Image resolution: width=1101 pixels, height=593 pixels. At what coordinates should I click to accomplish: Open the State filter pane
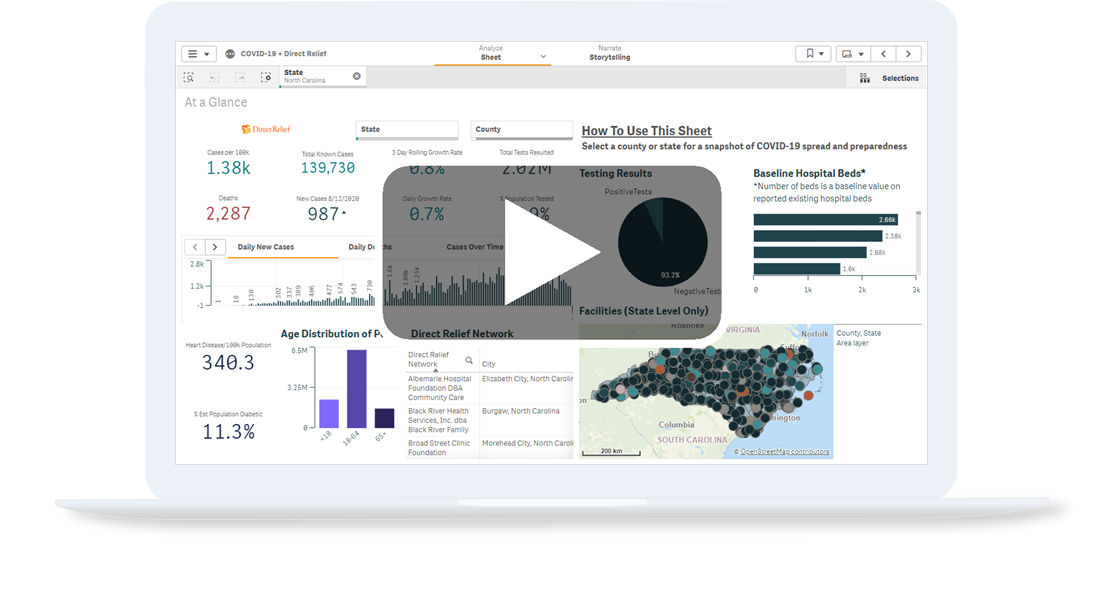point(407,130)
